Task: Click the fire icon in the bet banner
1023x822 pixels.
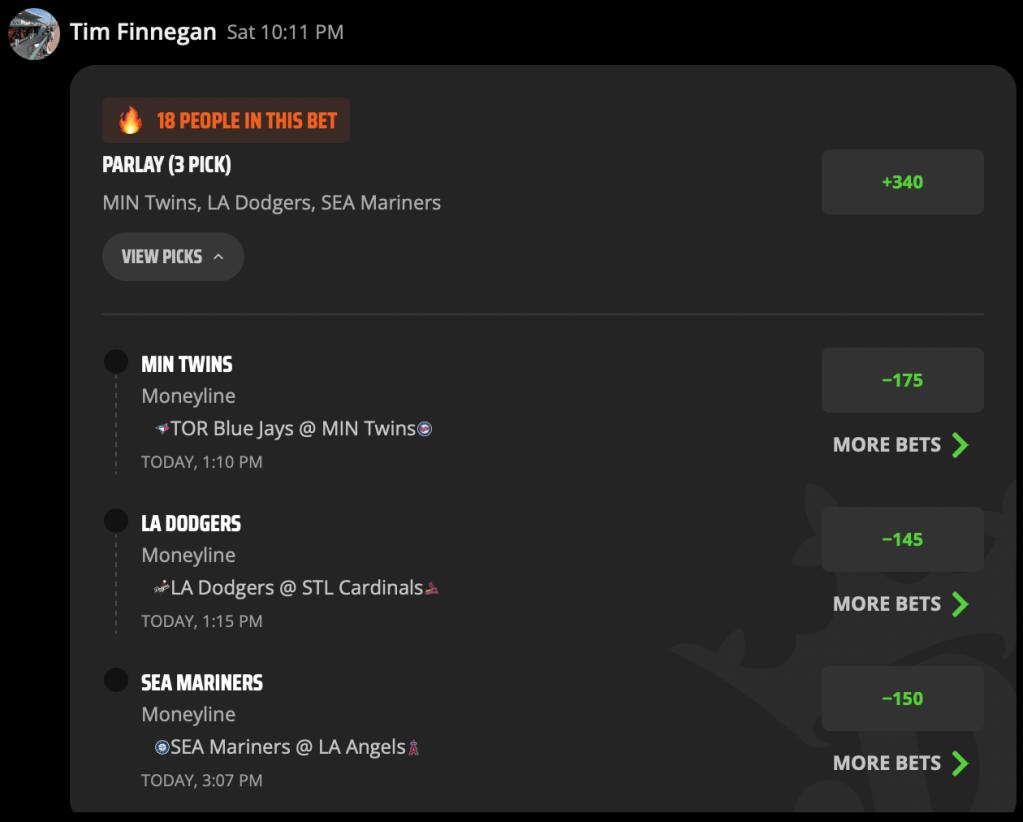Action: pos(130,121)
